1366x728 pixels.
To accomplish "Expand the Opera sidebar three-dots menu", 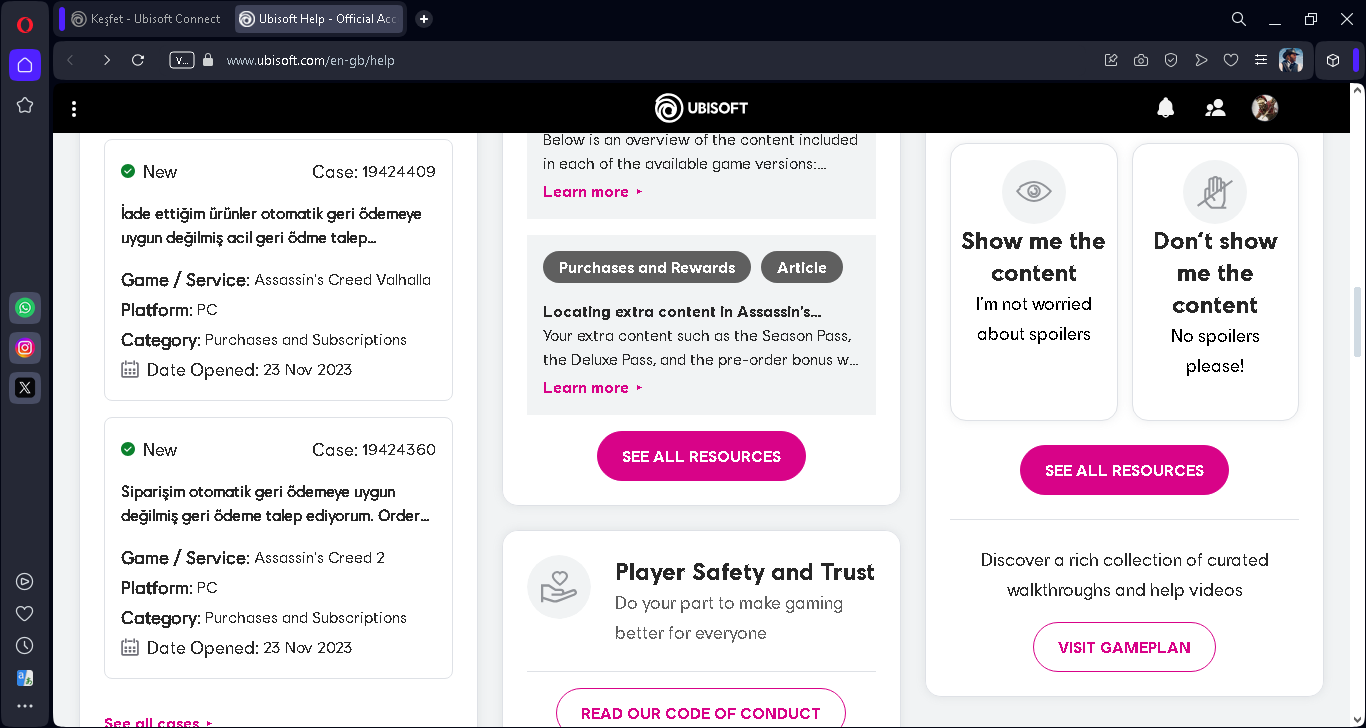I will click(25, 706).
